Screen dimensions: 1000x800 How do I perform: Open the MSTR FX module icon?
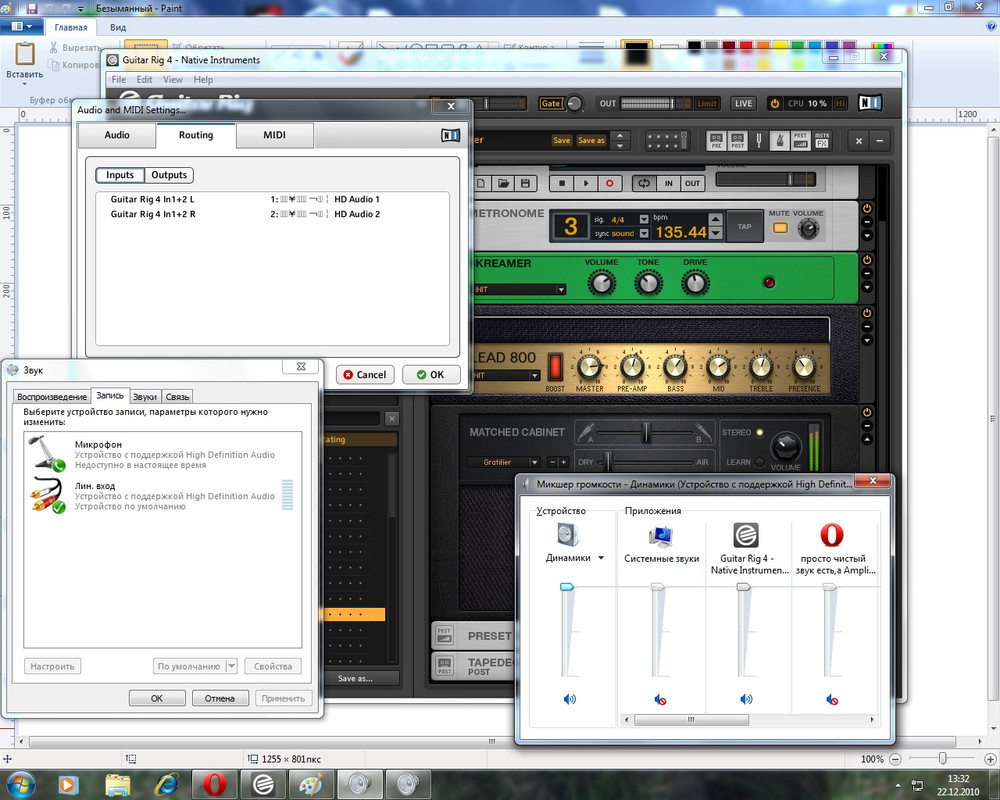(x=822, y=140)
